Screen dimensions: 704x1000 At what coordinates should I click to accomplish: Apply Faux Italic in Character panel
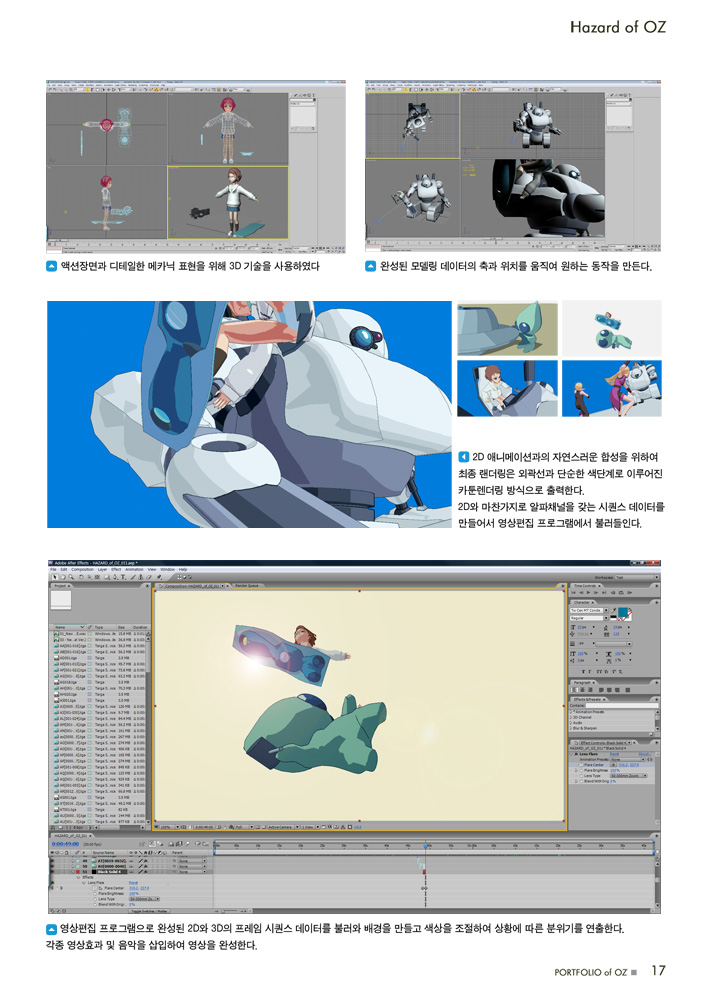[x=590, y=672]
